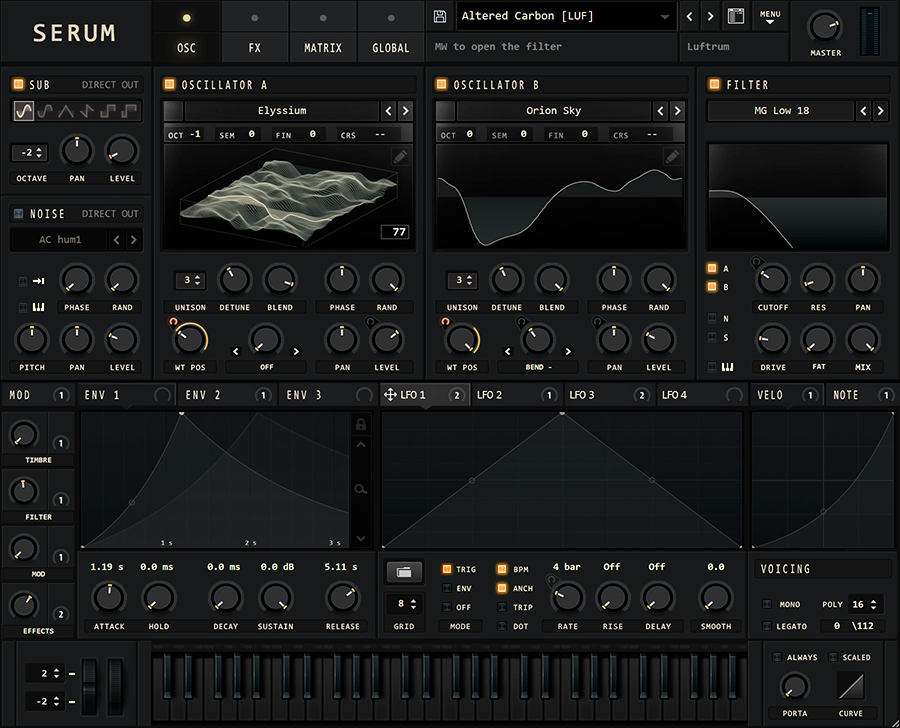This screenshot has height=728, width=900.
Task: Click the pitch bend wheel
Action: tap(89, 686)
